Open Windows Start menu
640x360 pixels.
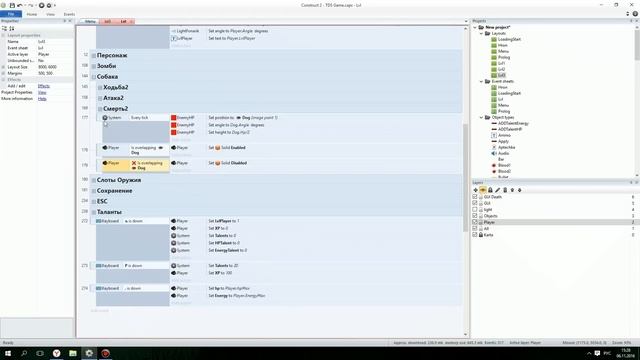8,353
